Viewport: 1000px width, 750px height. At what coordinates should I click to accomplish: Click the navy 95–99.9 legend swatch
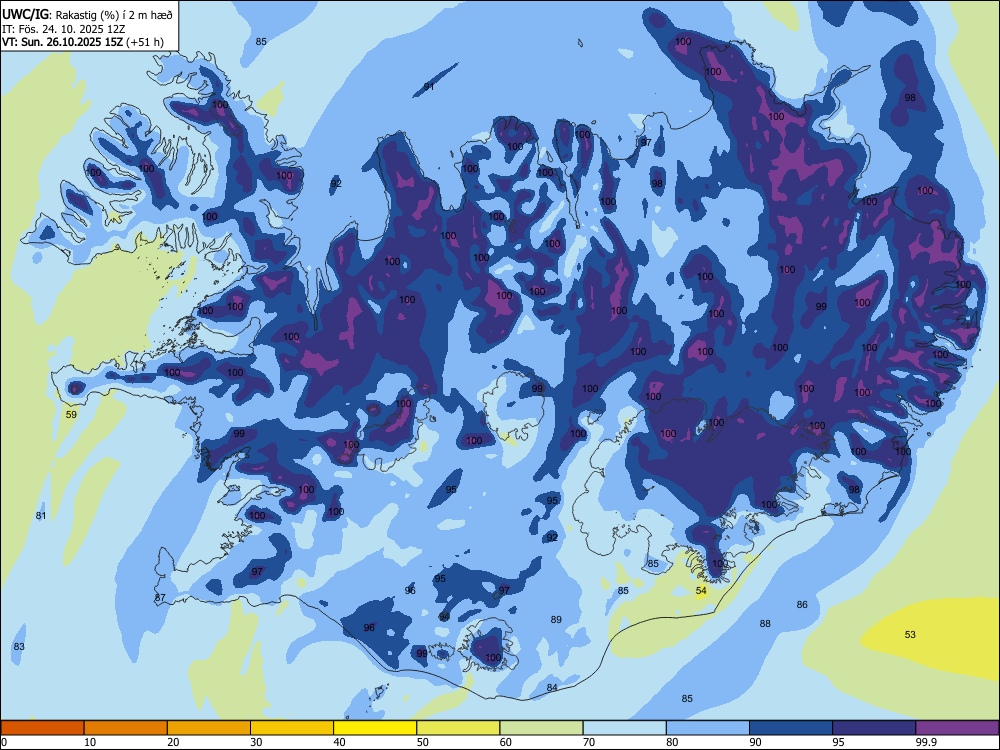(874, 728)
